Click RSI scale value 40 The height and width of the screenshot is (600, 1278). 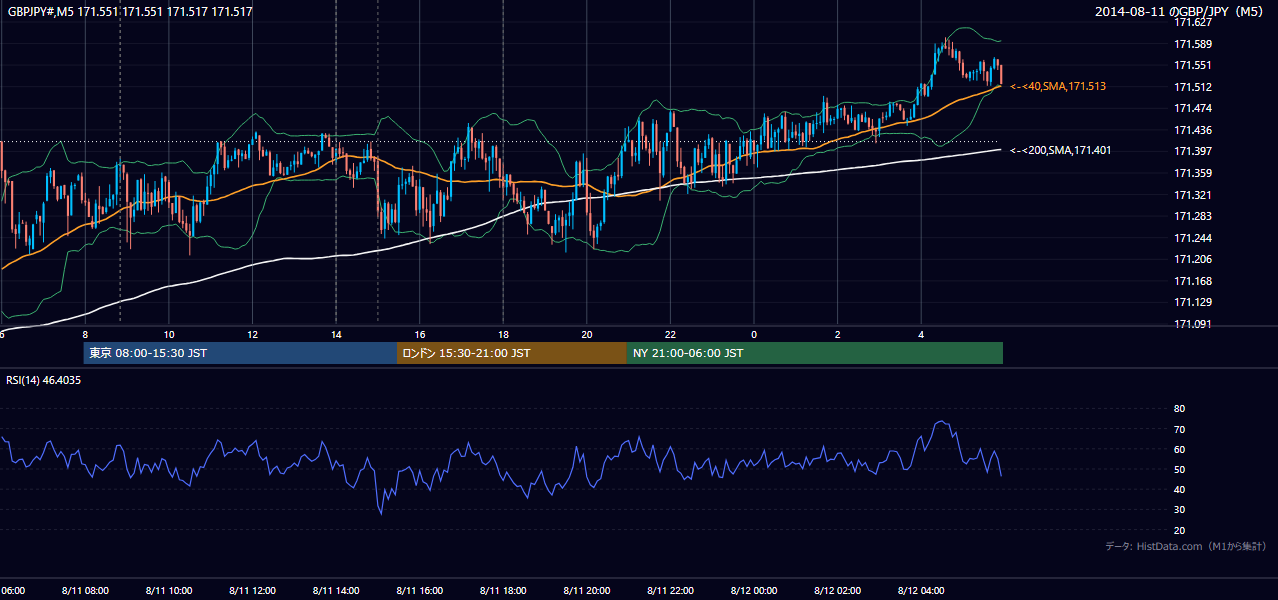pos(1179,489)
